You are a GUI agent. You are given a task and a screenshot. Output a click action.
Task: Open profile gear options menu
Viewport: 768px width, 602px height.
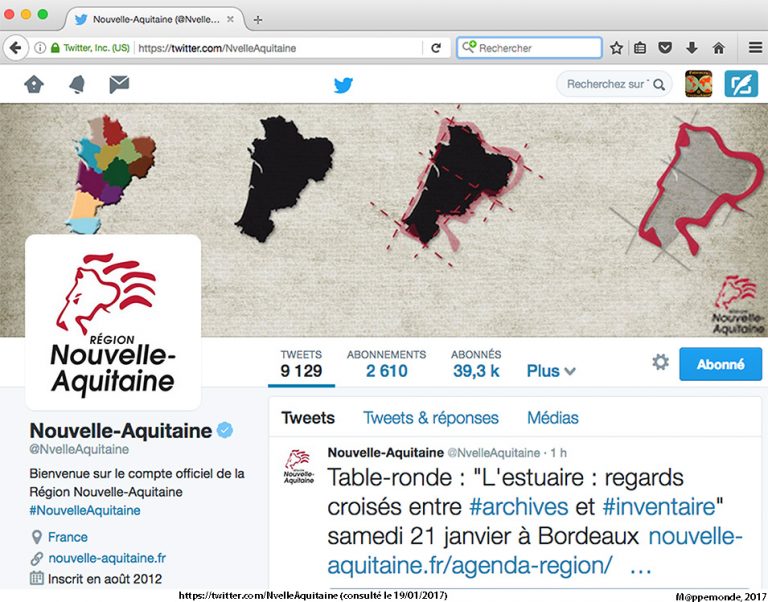[660, 362]
